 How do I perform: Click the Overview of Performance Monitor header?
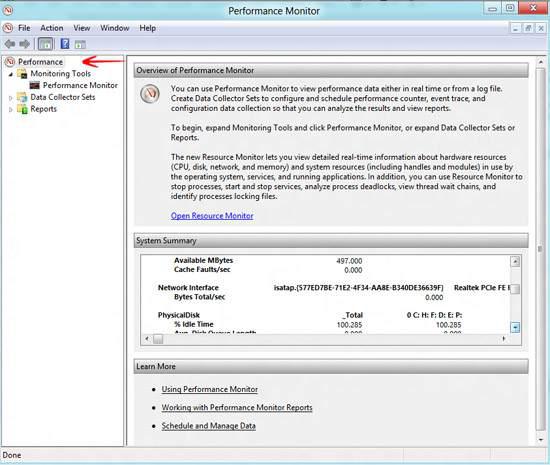(331, 70)
